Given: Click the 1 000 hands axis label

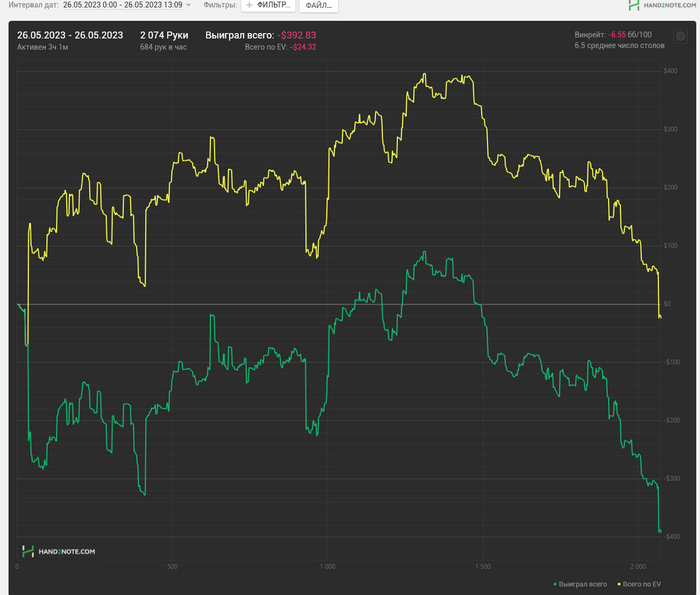Looking at the screenshot, I should point(327,566).
